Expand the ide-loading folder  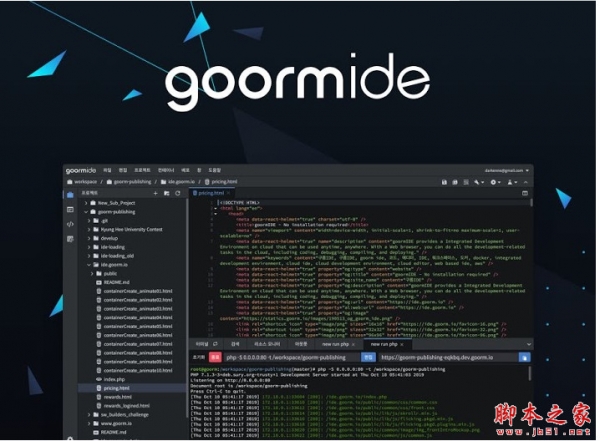point(89,247)
